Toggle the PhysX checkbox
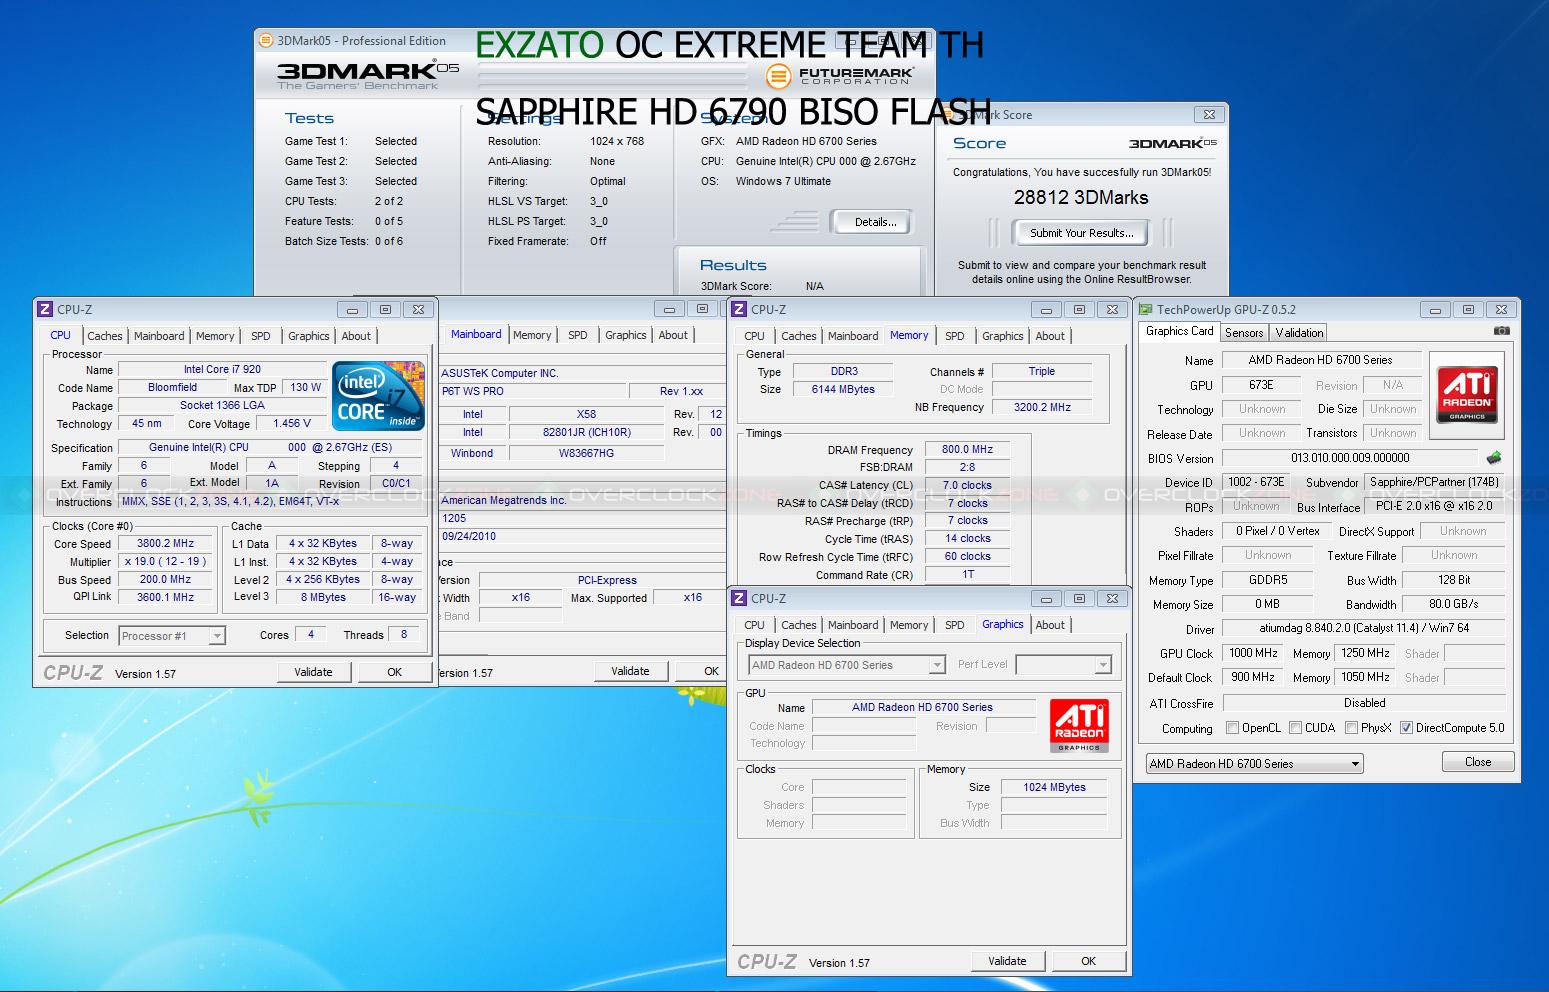 [1352, 728]
